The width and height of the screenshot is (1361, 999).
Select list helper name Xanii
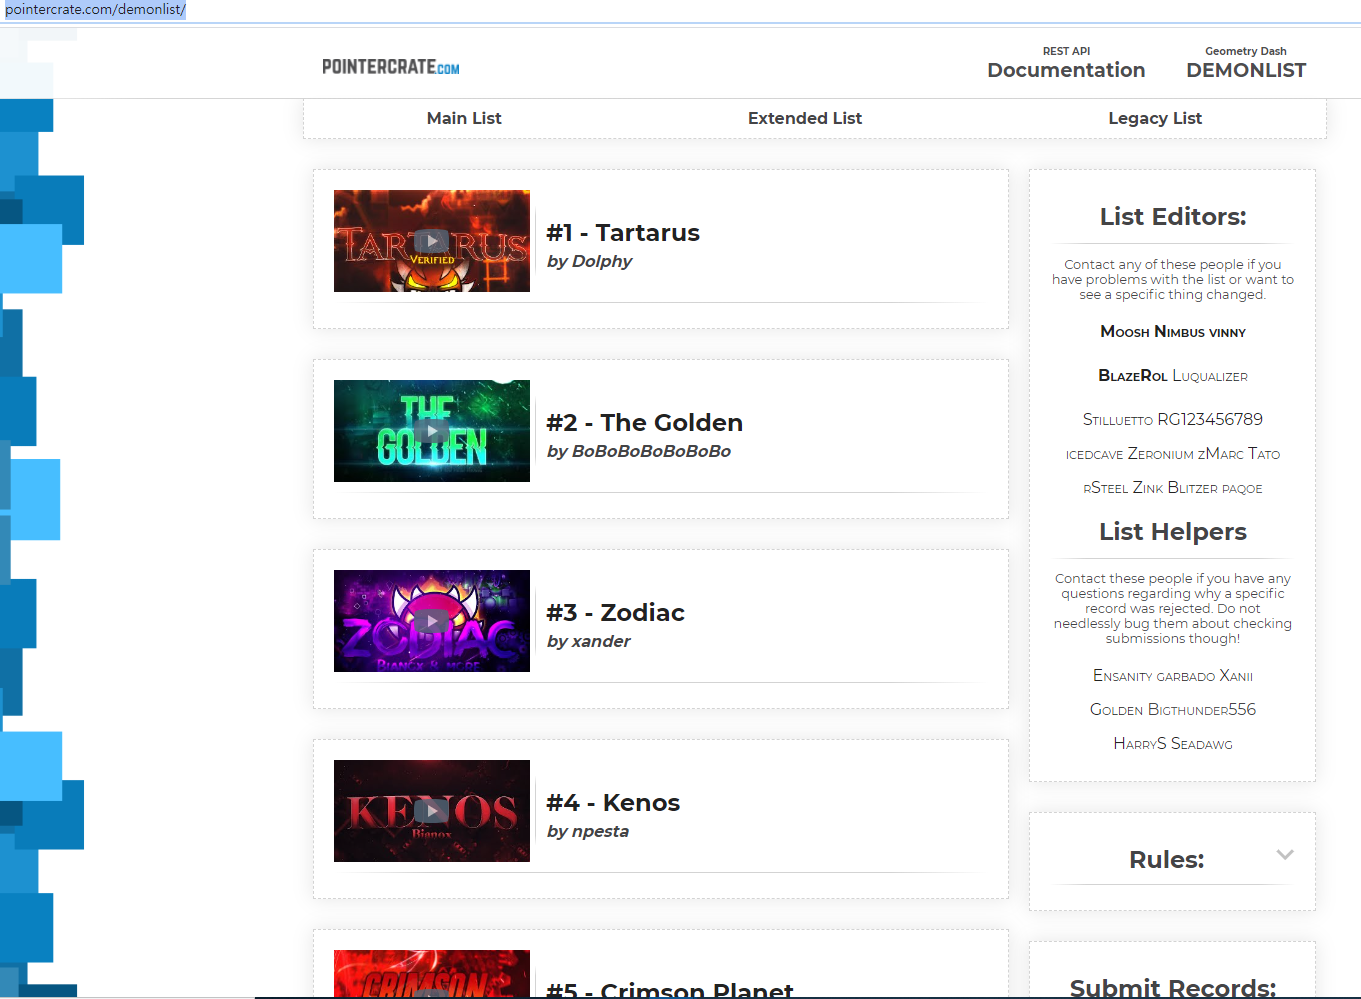(1237, 676)
